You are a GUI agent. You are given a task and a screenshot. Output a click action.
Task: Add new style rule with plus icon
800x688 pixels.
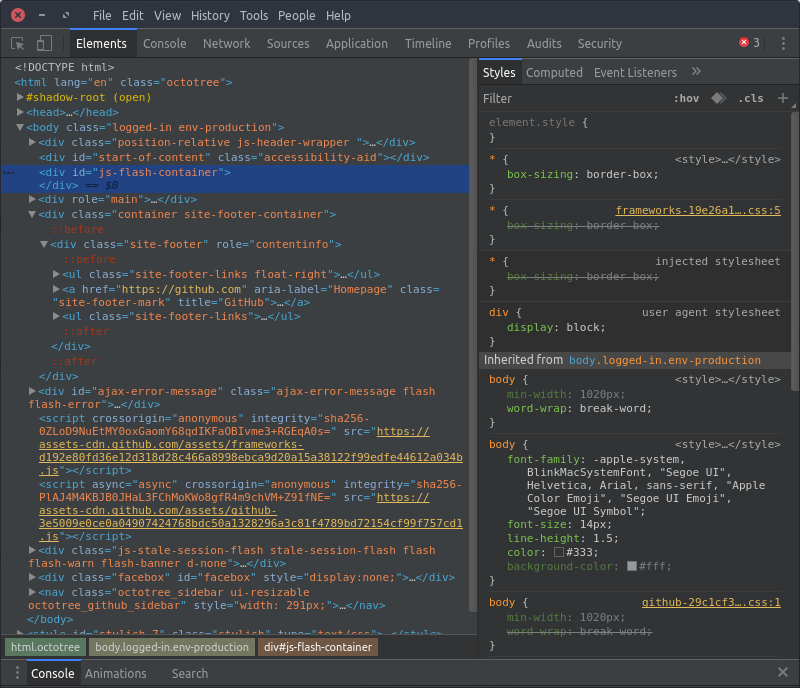tap(783, 97)
